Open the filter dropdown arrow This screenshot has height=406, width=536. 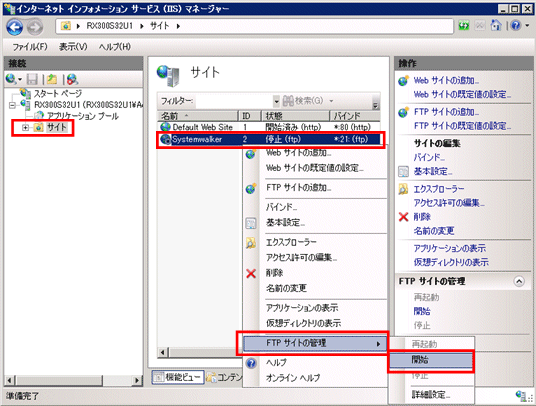tap(276, 101)
